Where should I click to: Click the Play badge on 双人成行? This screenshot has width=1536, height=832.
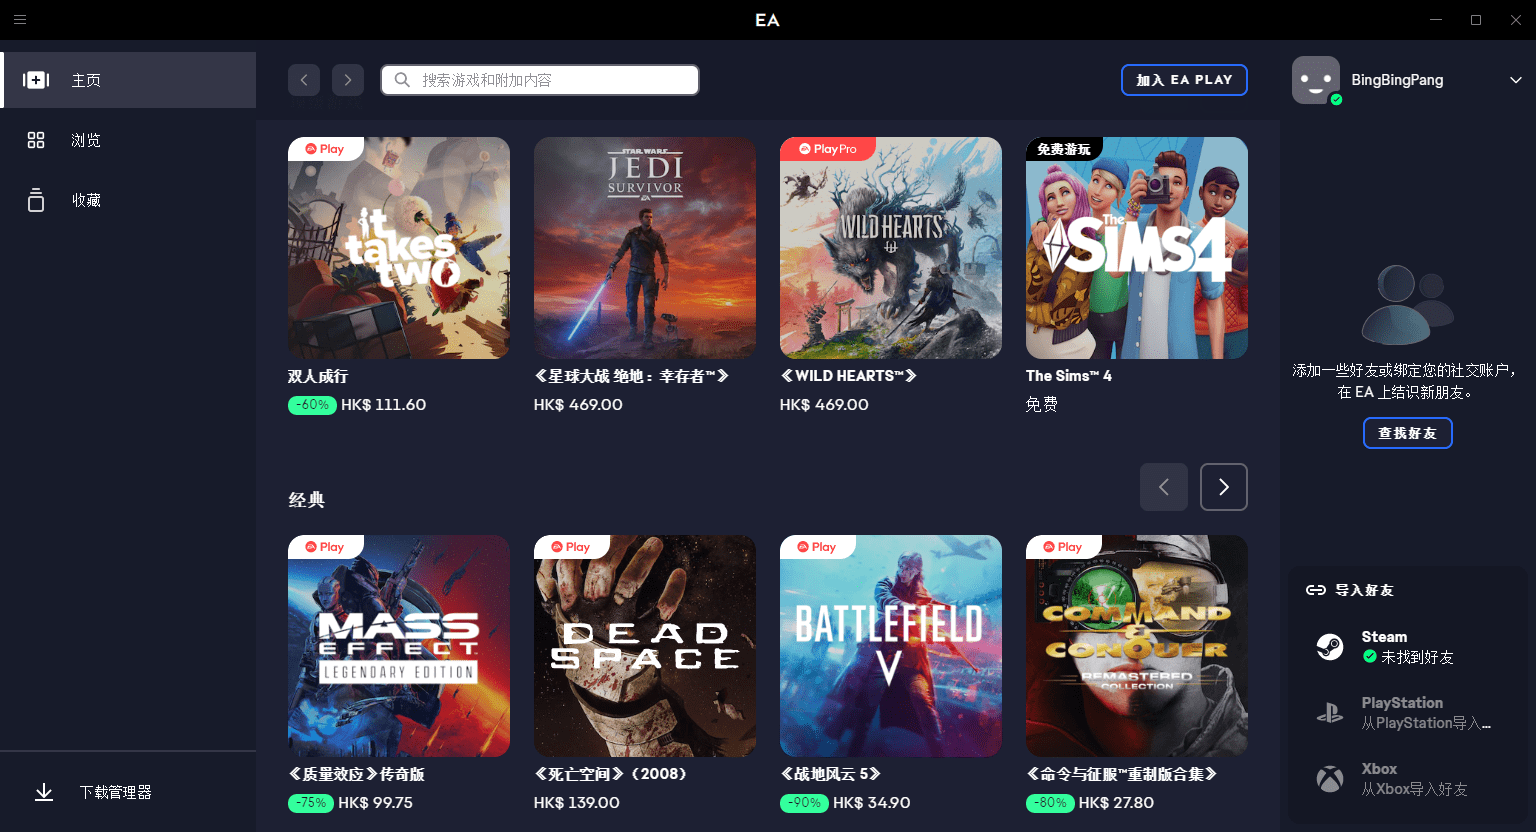[x=325, y=149]
